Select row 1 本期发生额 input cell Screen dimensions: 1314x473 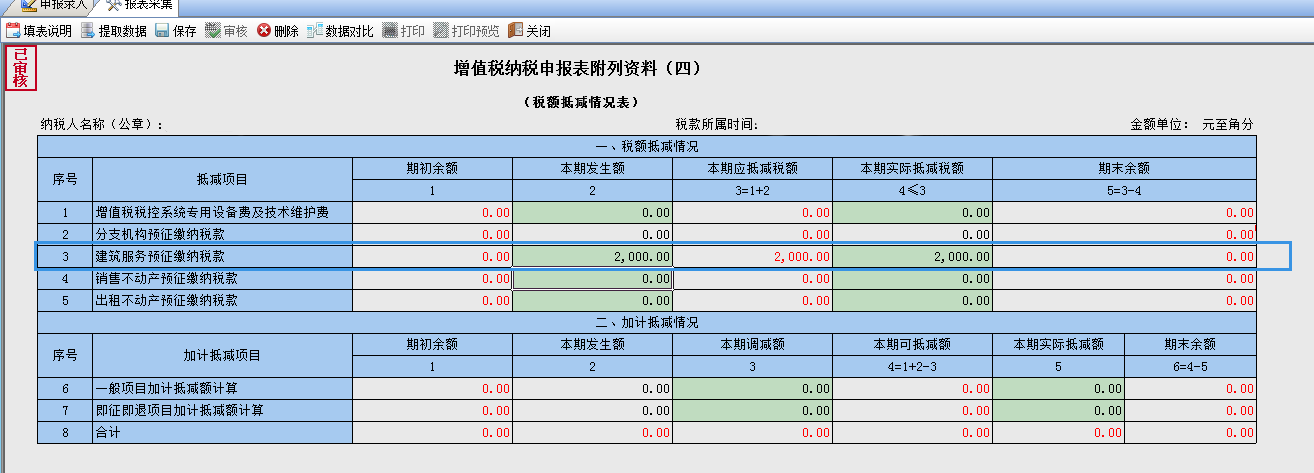click(x=592, y=212)
